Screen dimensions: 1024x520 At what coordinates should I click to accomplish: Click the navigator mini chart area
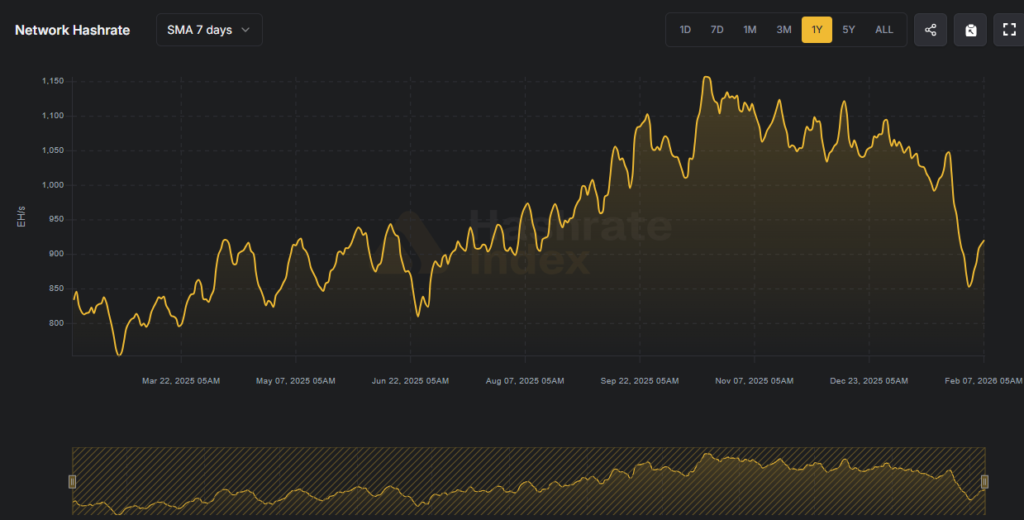[528, 482]
